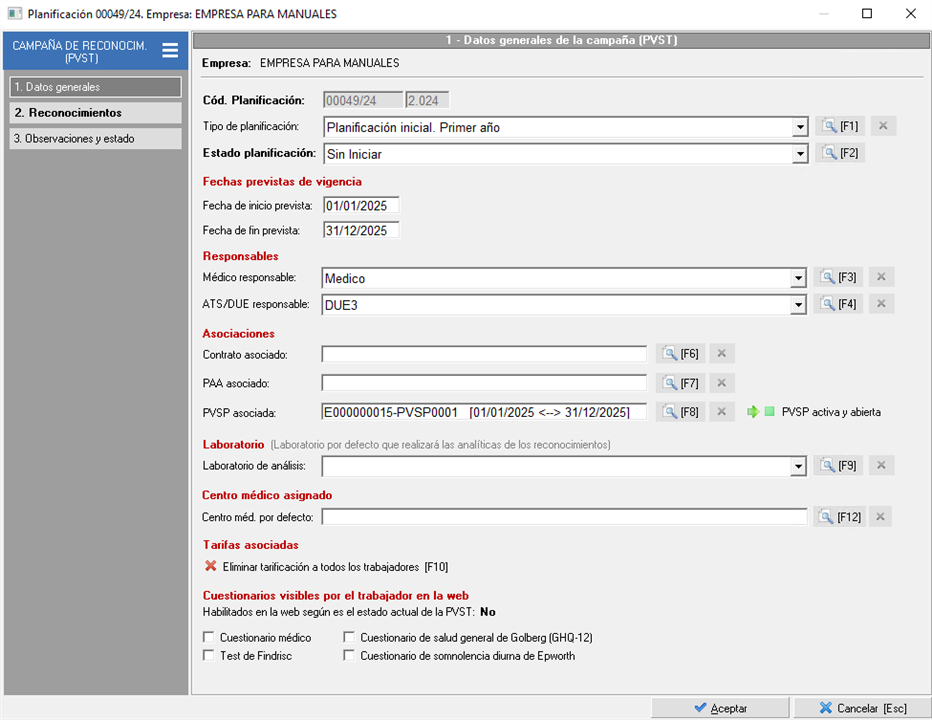Go to 3. Observaciones y estado

[x=95, y=139]
